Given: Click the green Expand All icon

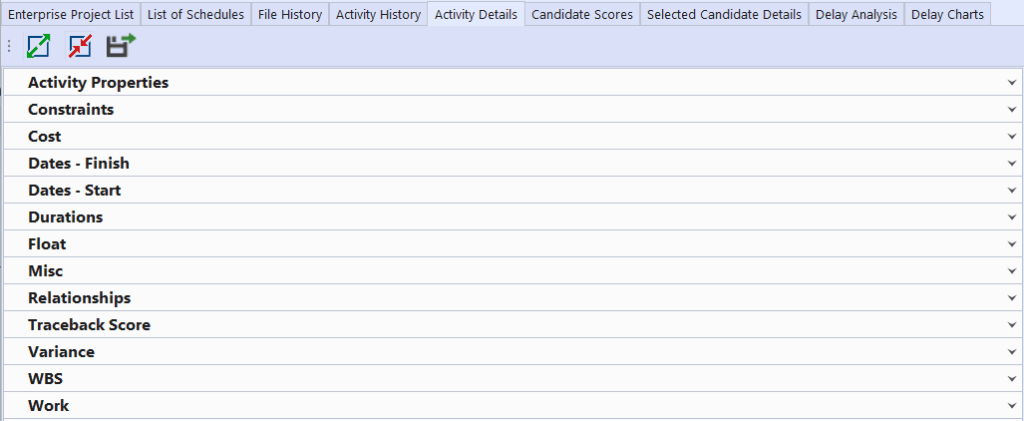Looking at the screenshot, I should point(38,46).
